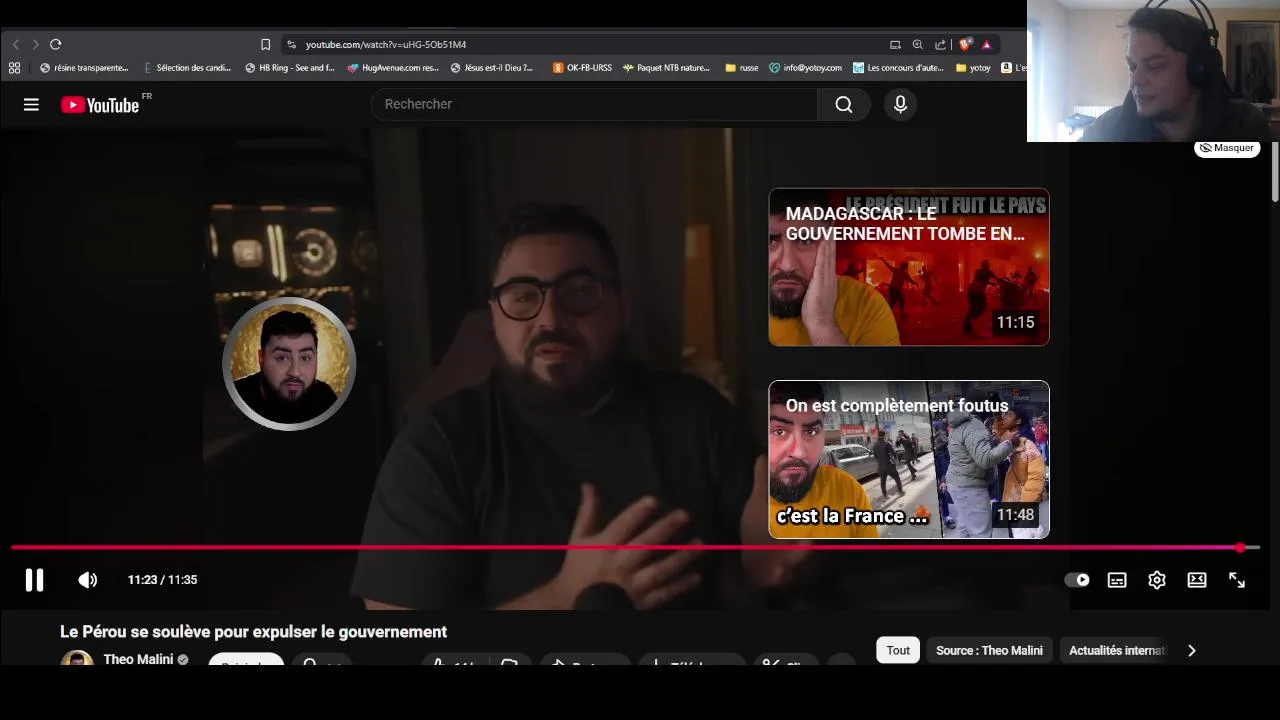Open 'Sélection des candi...' bookmark

point(187,68)
